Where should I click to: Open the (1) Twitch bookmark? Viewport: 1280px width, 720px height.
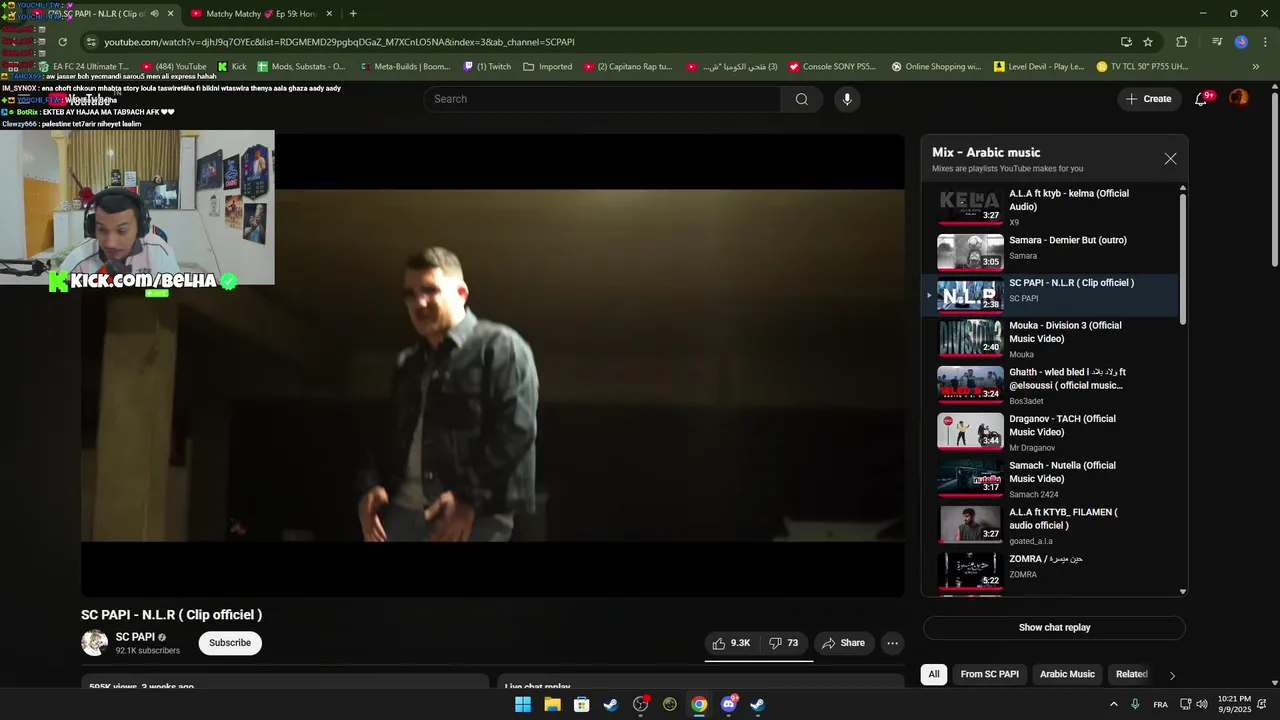(x=488, y=67)
